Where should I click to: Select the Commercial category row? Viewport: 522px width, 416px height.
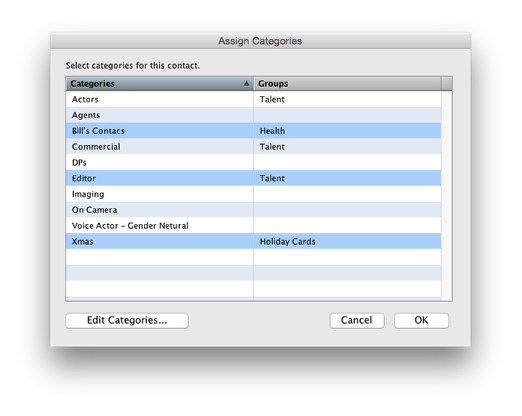click(x=253, y=147)
